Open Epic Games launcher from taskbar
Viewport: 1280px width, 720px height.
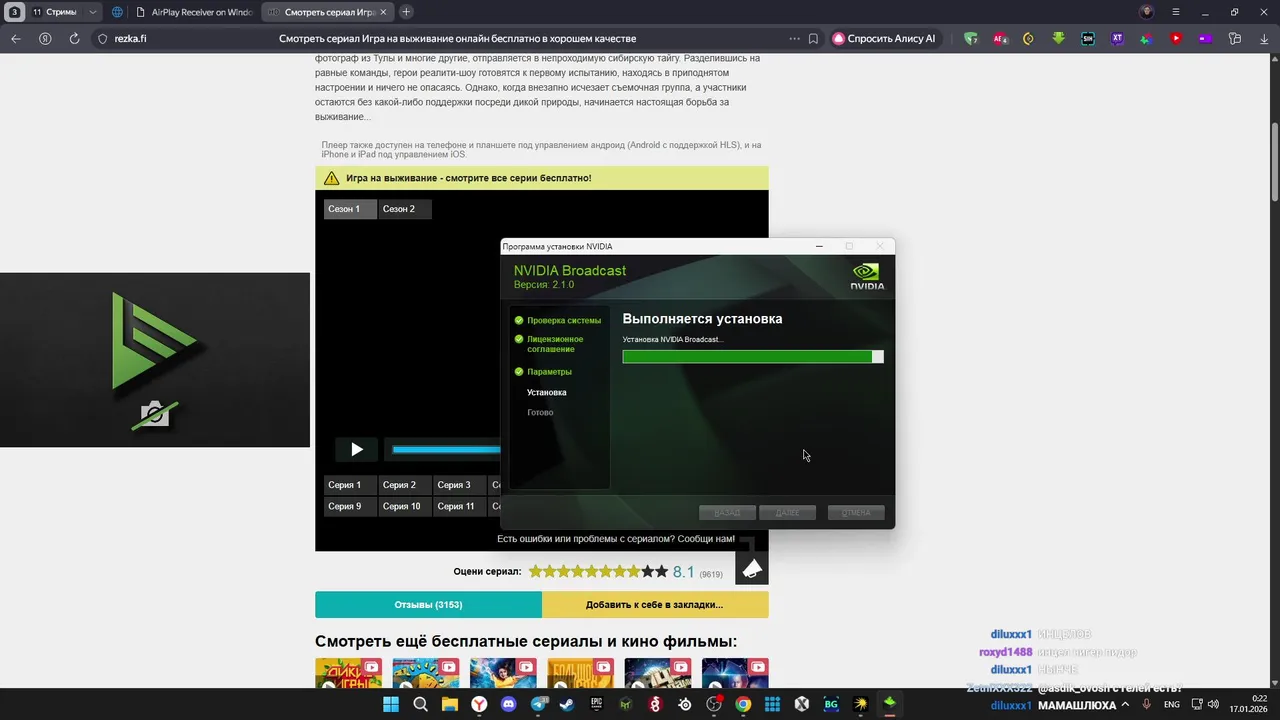pyautogui.click(x=597, y=704)
